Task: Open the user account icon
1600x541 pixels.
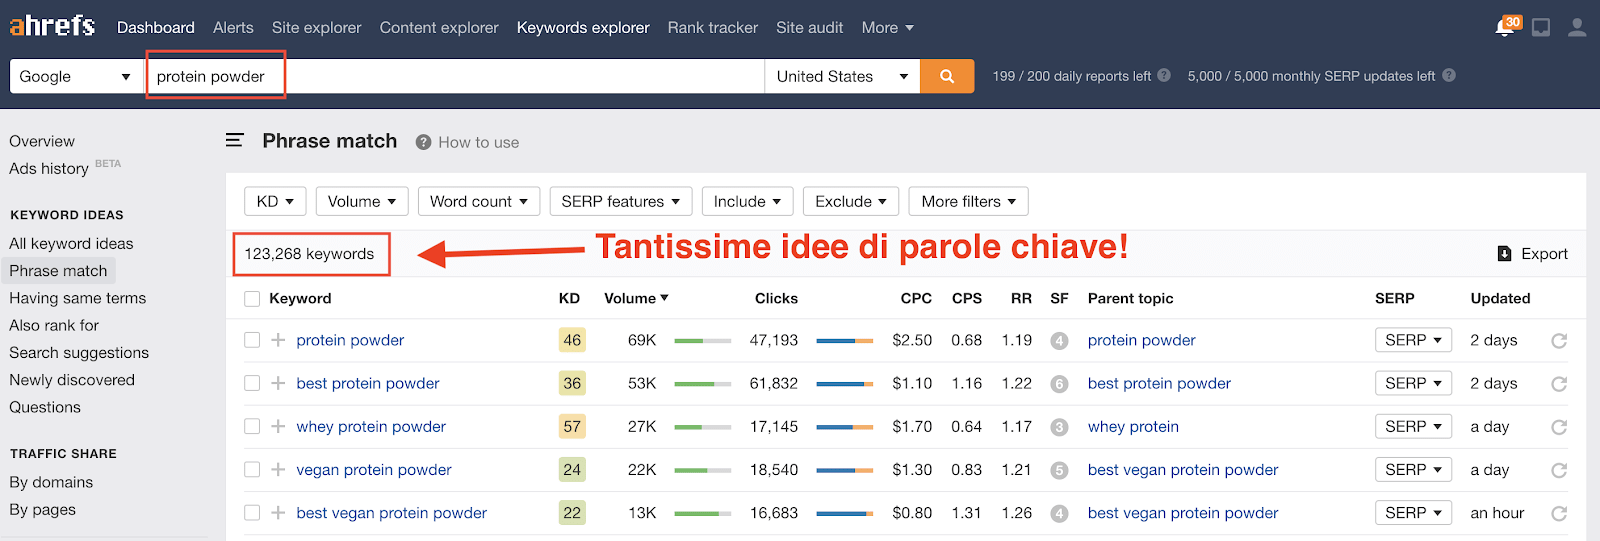Action: click(x=1577, y=27)
